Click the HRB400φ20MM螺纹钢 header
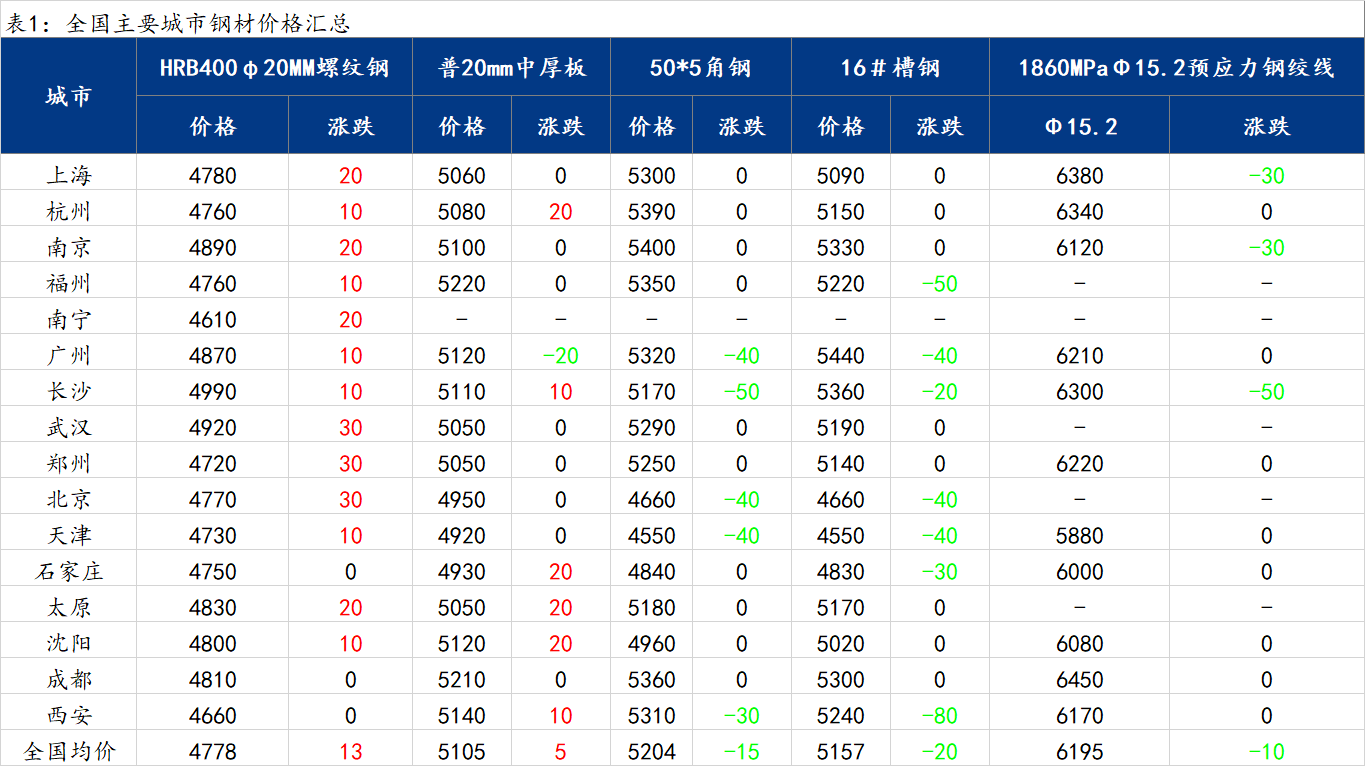 [x=274, y=68]
